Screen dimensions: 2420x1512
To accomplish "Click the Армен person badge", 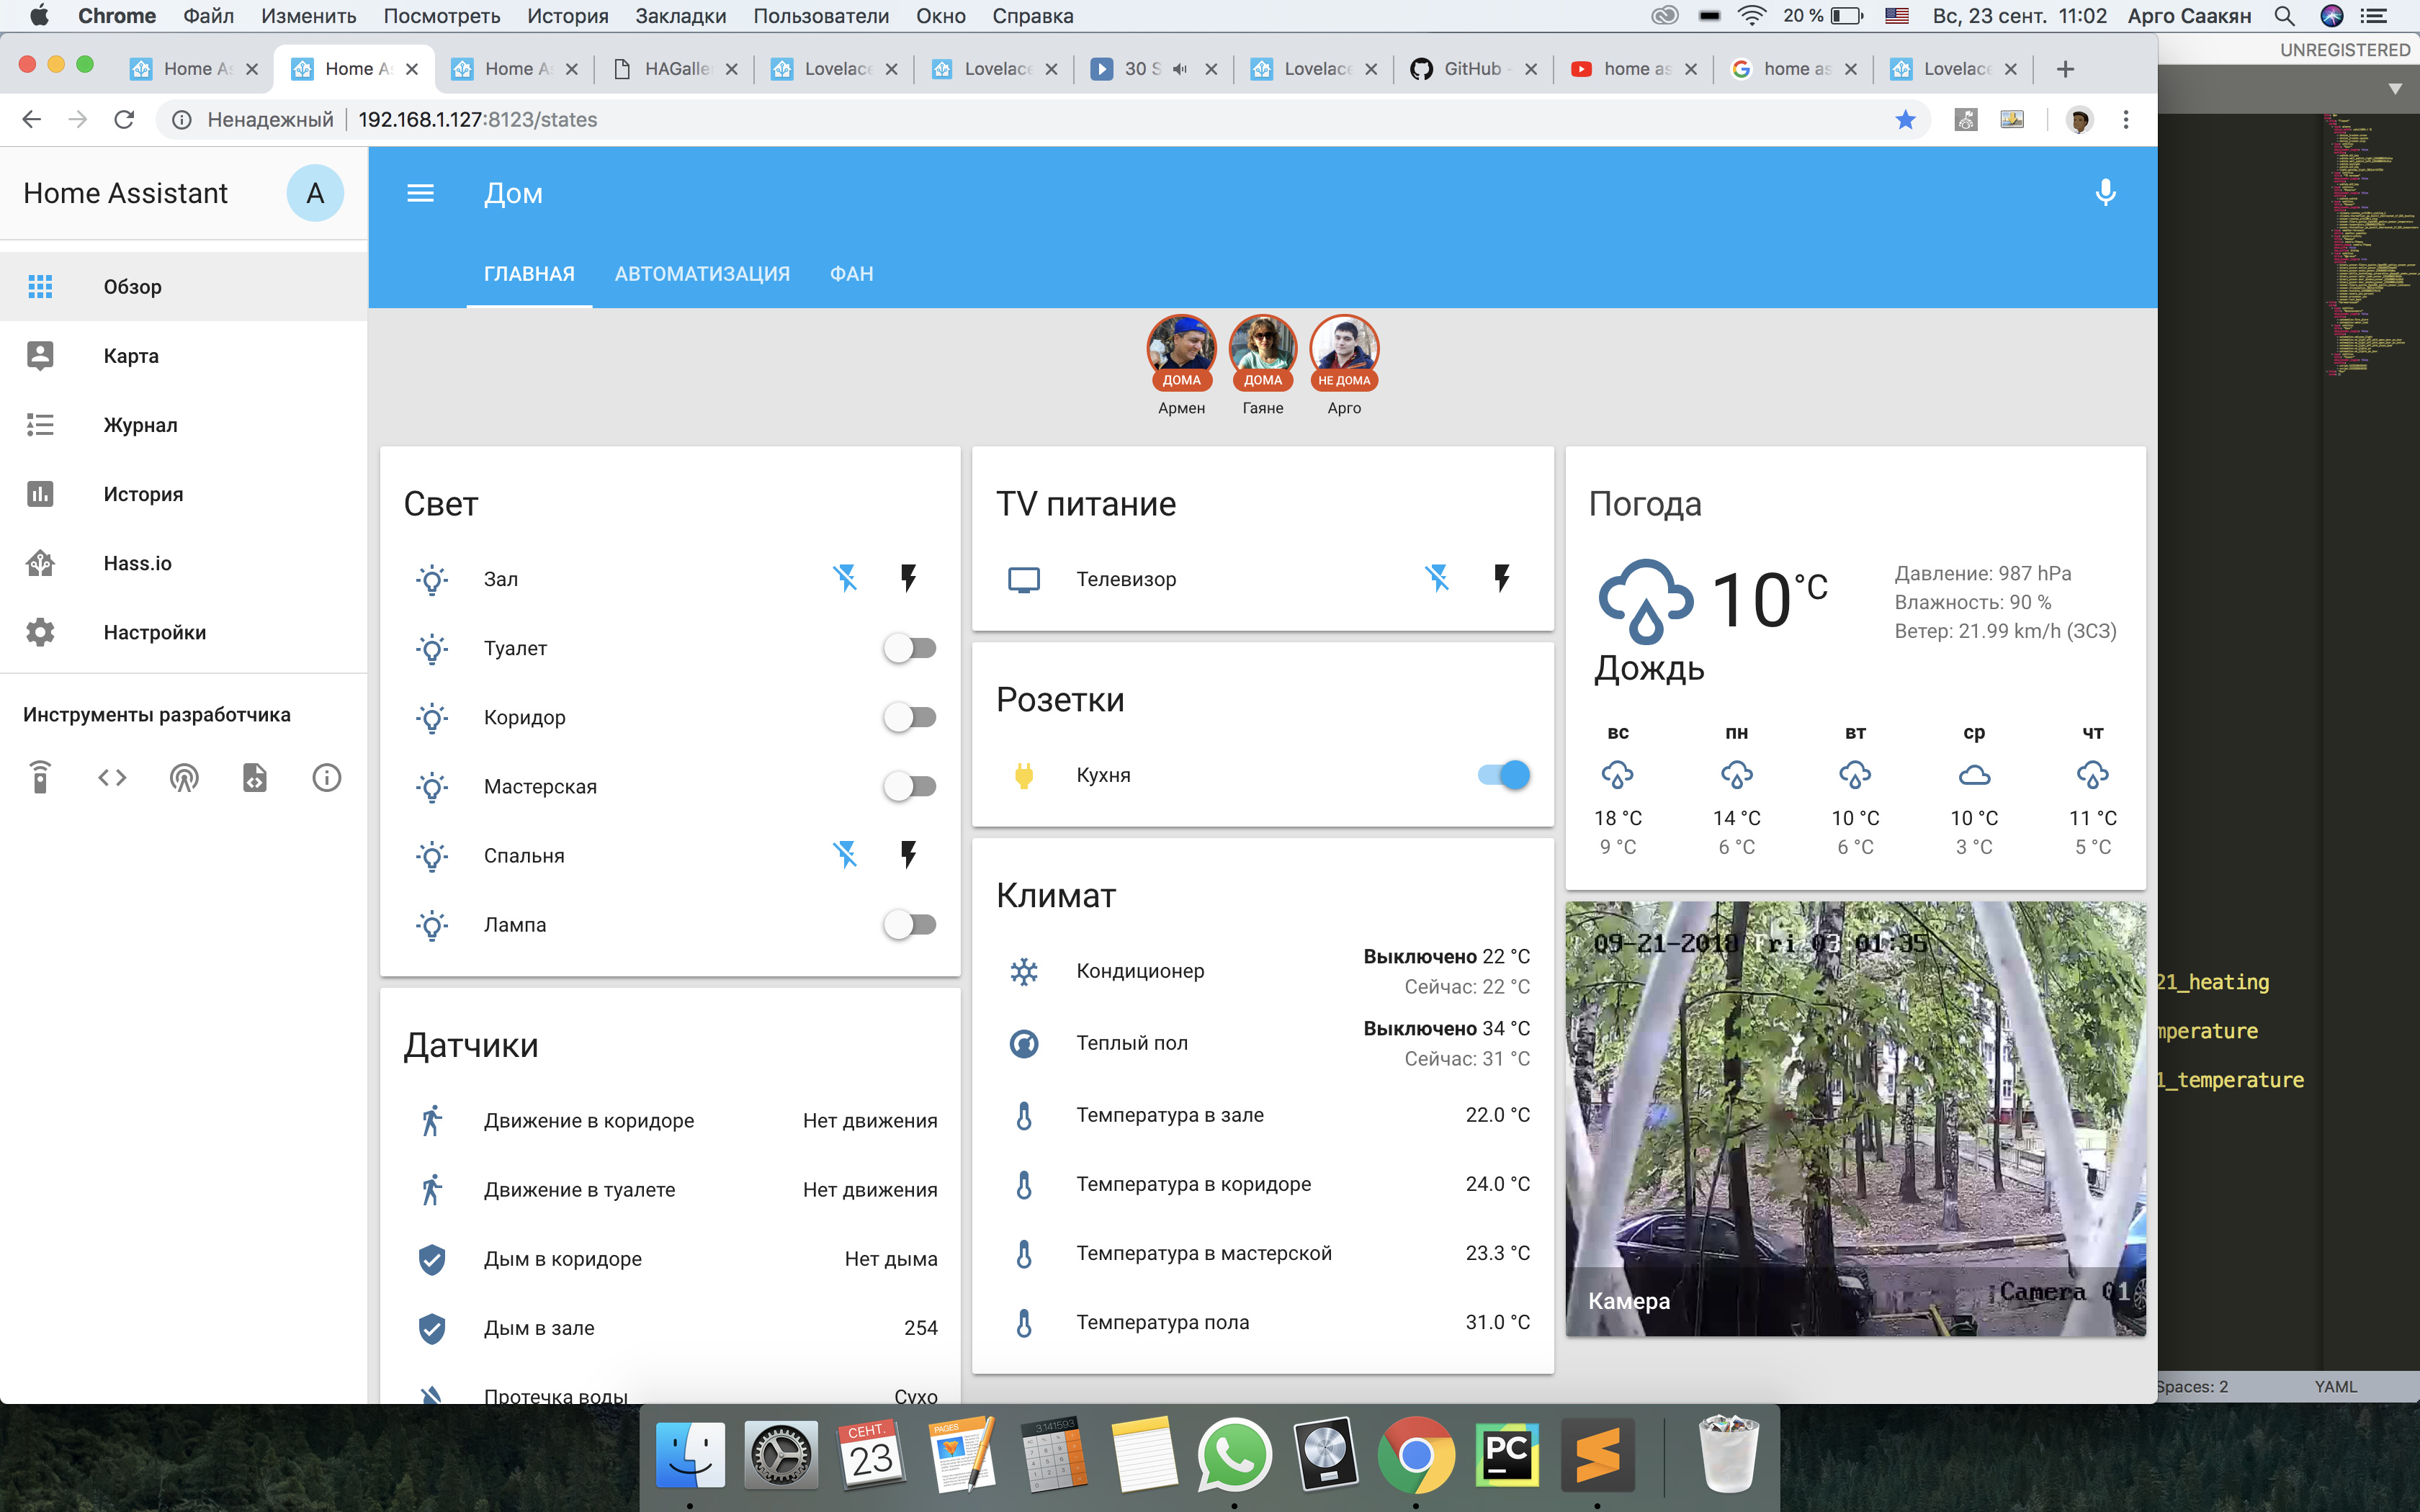I will pos(1181,365).
